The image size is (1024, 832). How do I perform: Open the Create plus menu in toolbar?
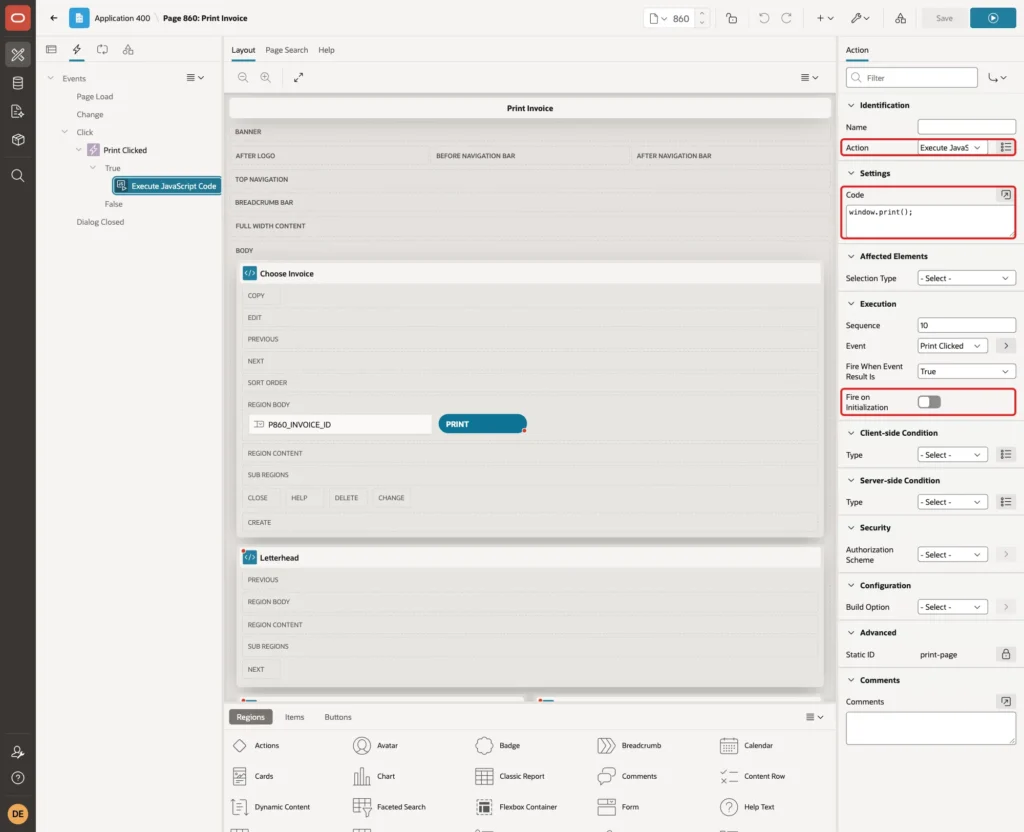point(824,18)
